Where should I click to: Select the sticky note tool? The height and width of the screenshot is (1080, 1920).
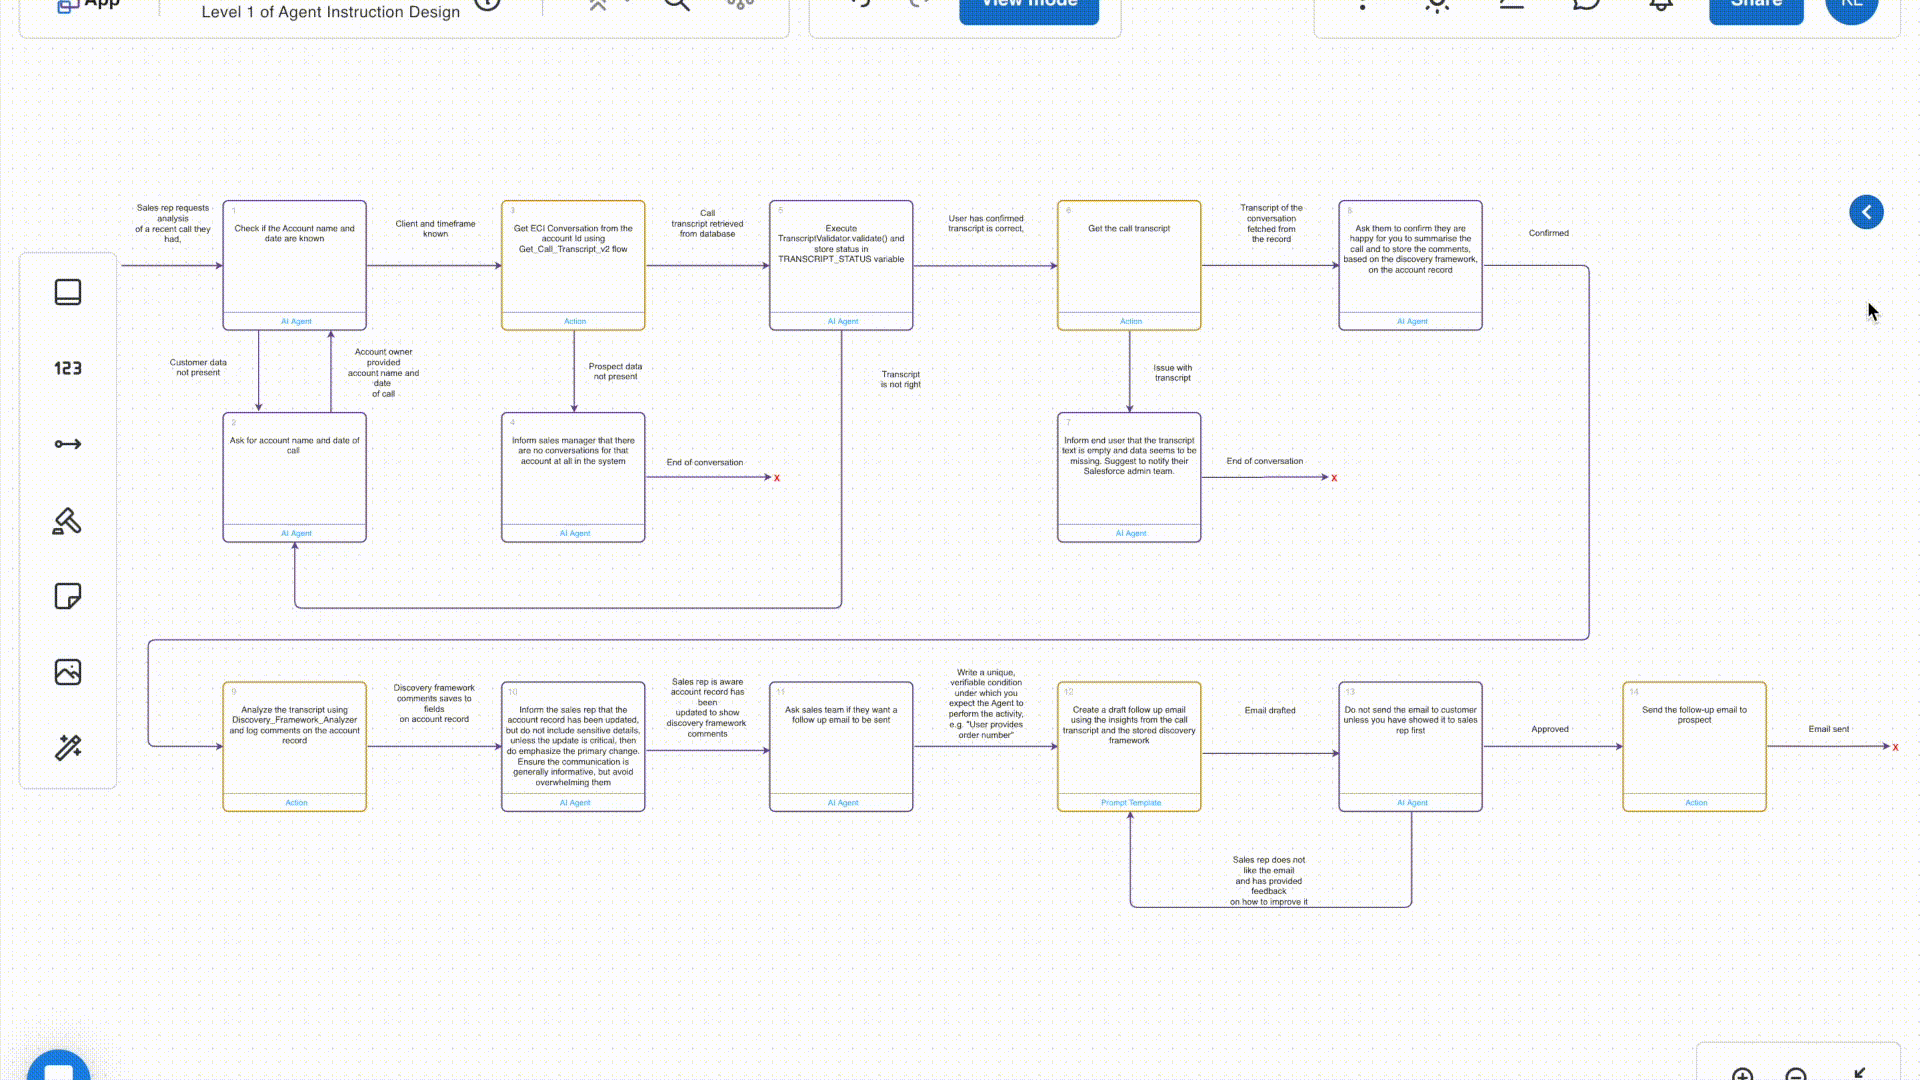point(68,597)
